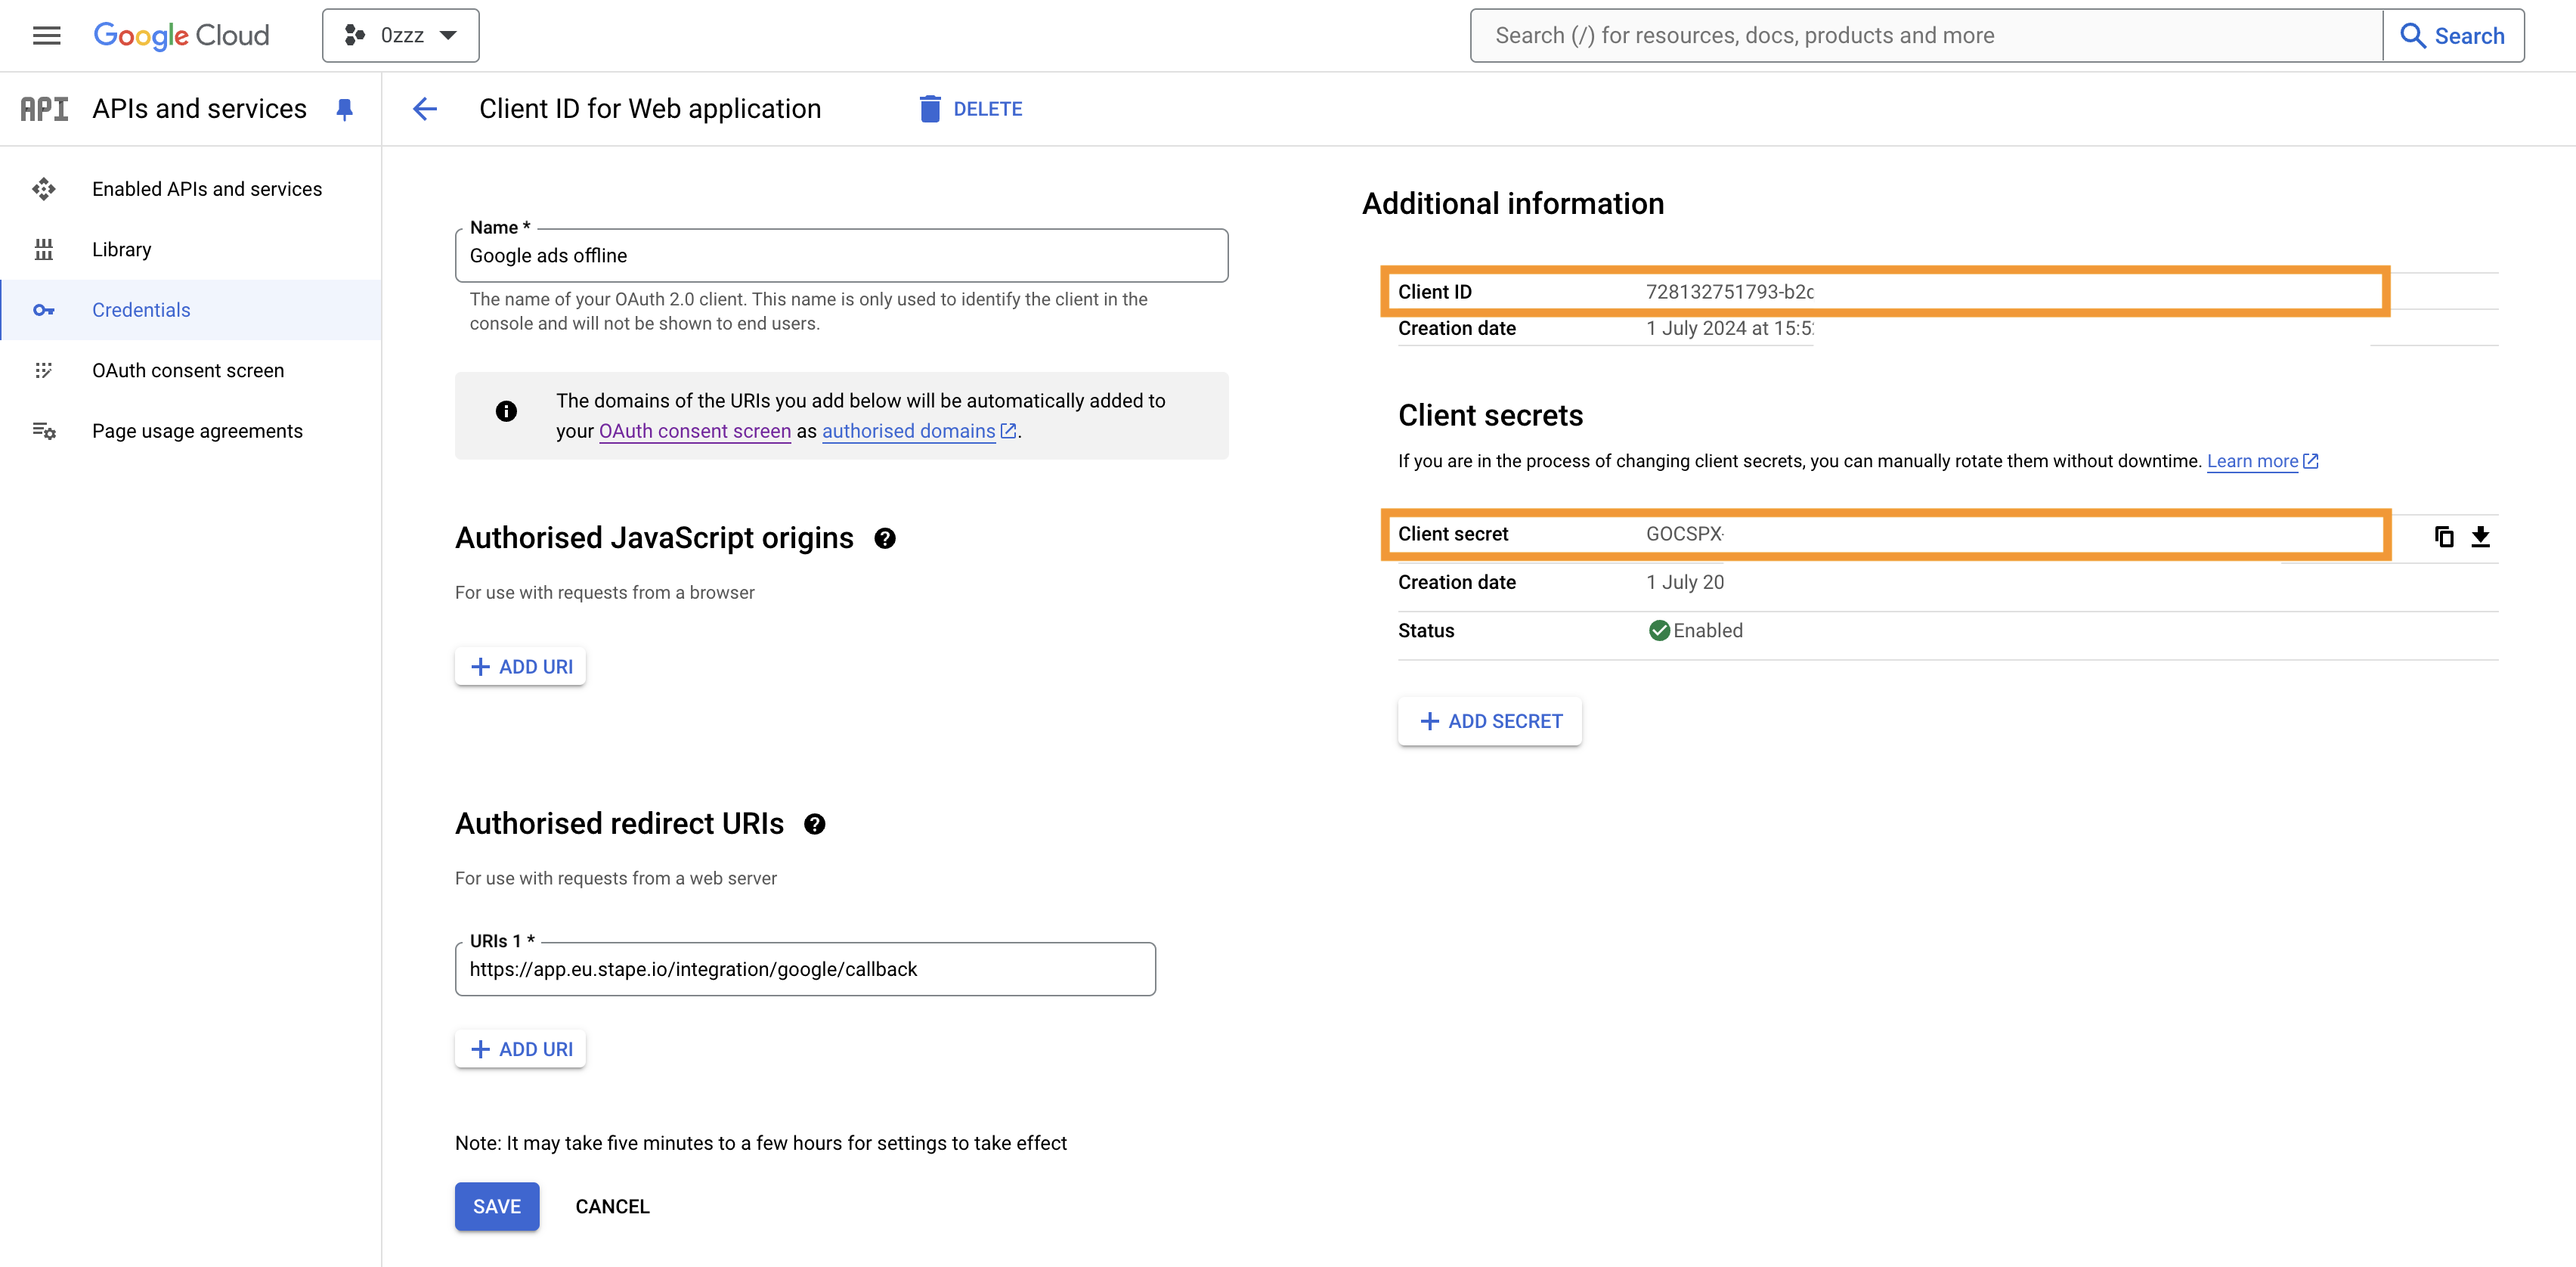Open help for Authorised redirect URIs
This screenshot has height=1267, width=2576.
pos(815,824)
